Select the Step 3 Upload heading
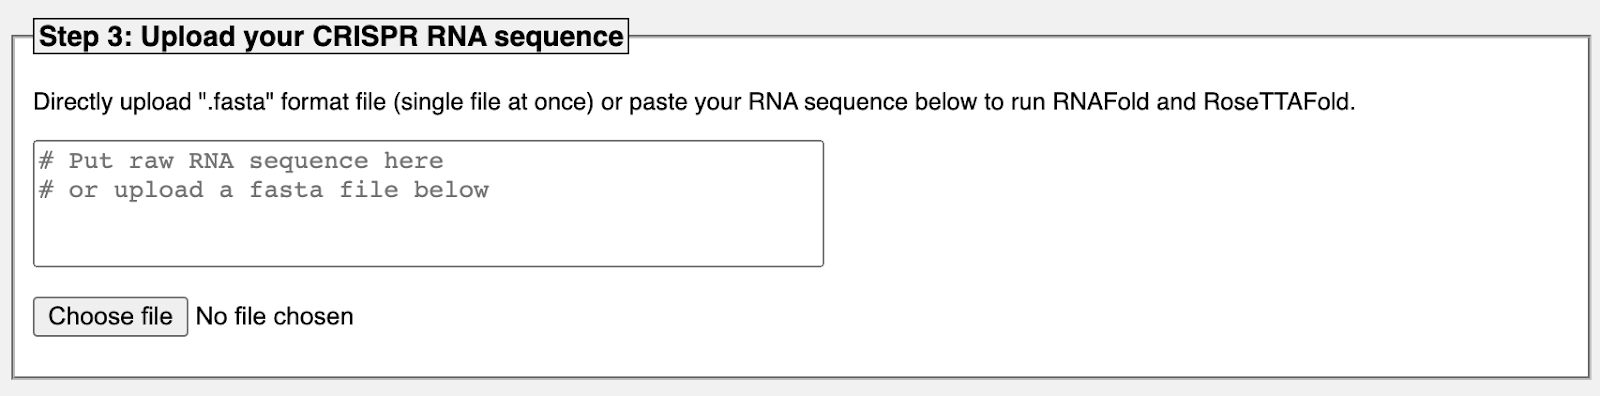This screenshot has height=396, width=1600. pos(331,37)
